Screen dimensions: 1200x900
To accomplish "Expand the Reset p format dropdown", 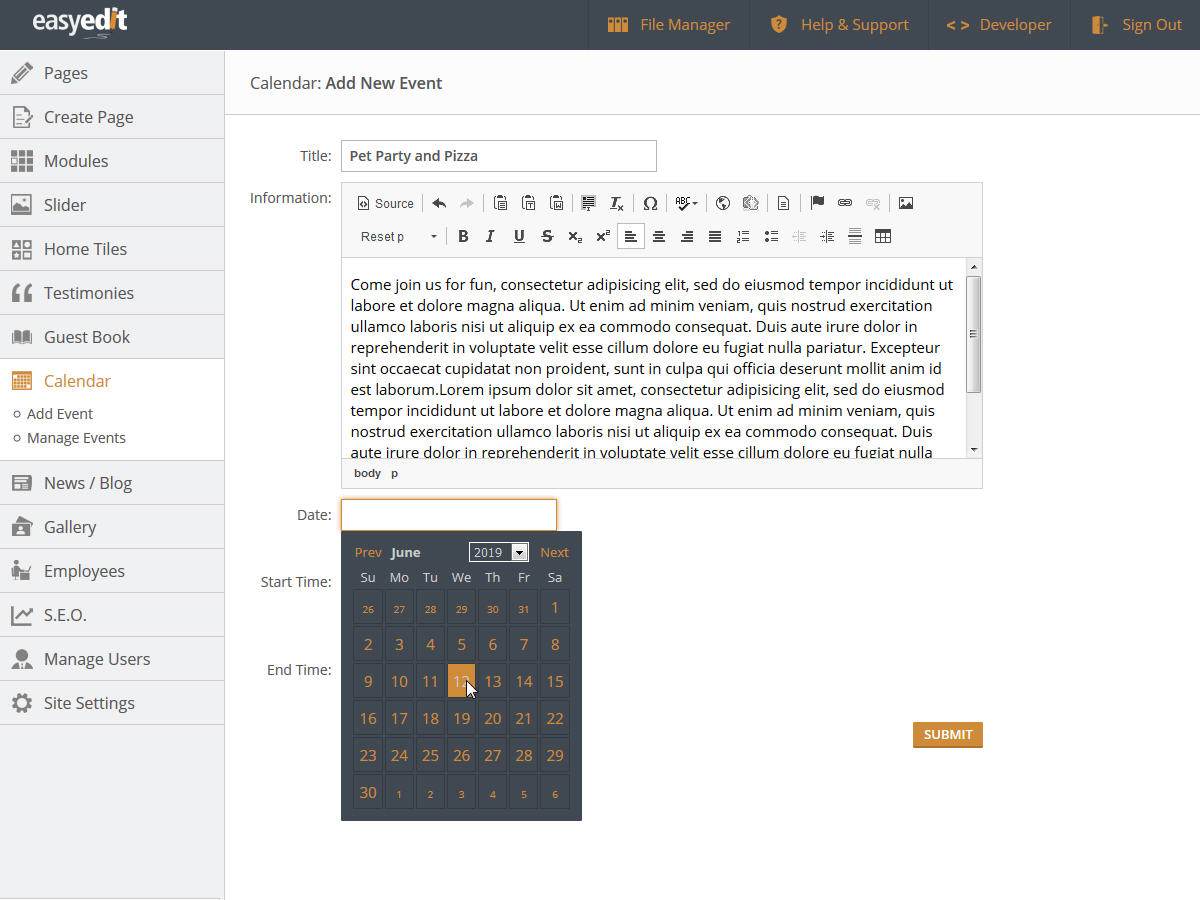I will coord(399,237).
